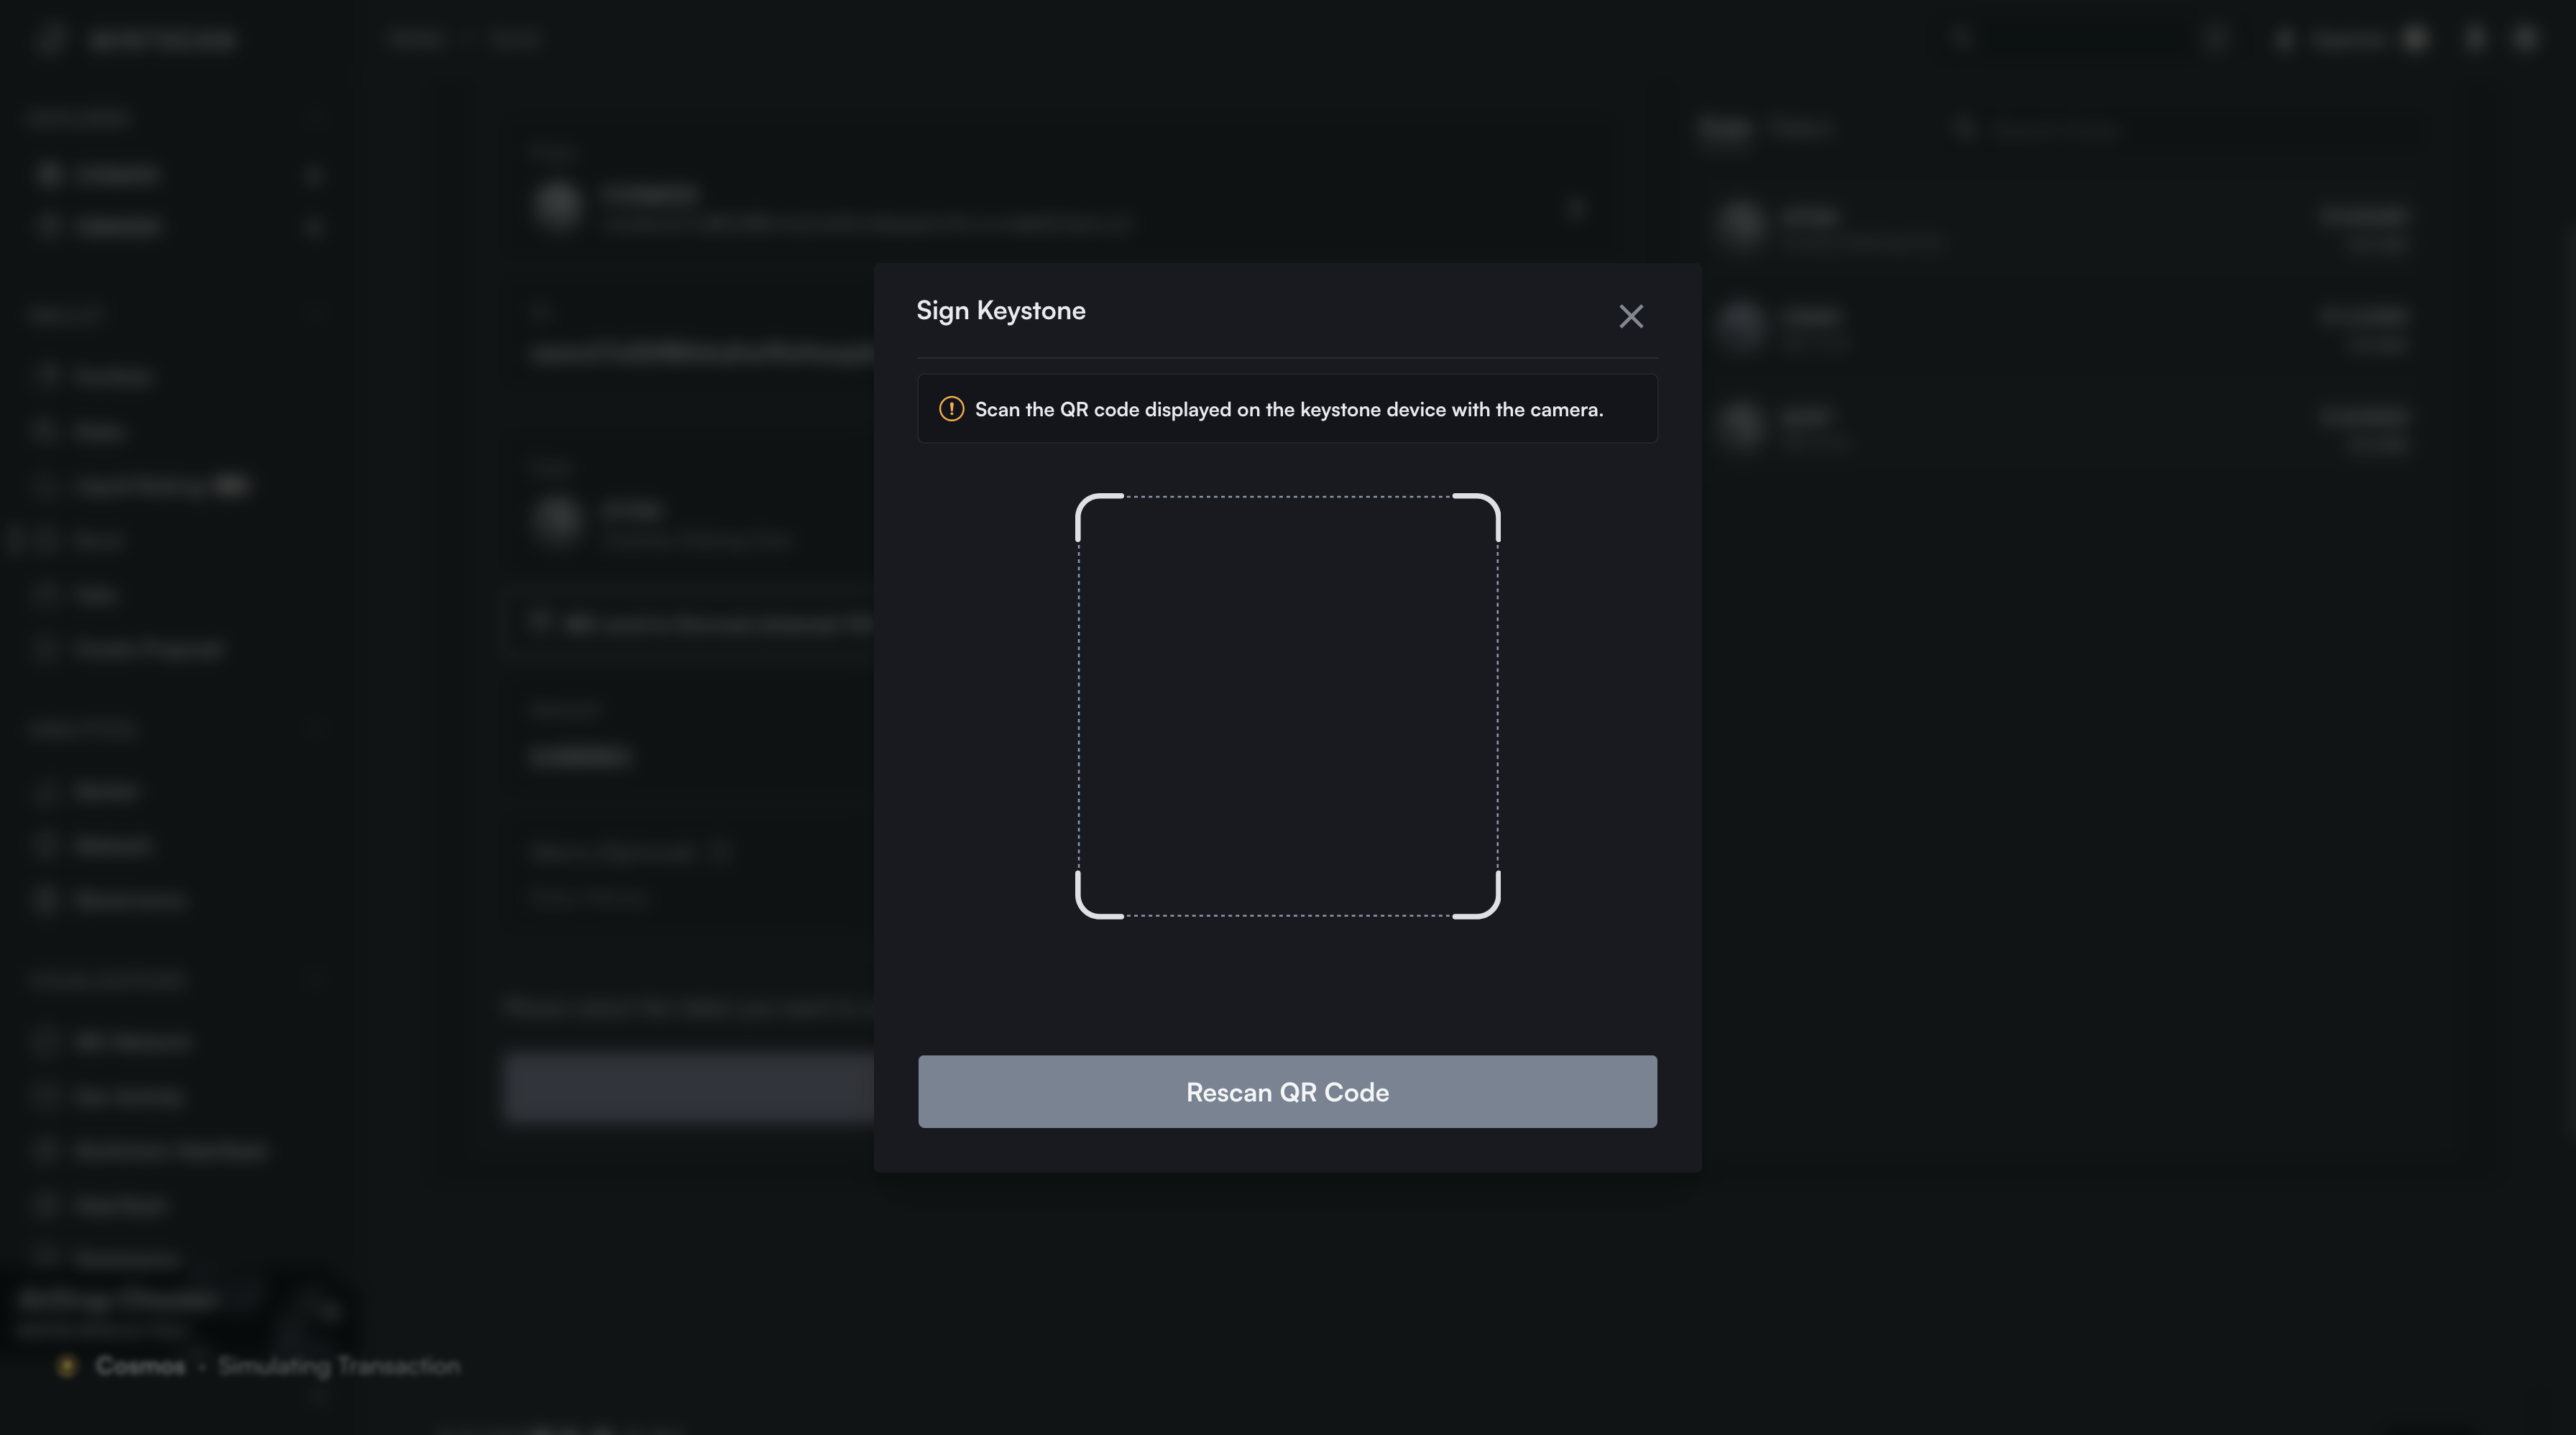The height and width of the screenshot is (1435, 2576).
Task: Click the Cosmos star icon in status bar
Action: (x=67, y=1366)
